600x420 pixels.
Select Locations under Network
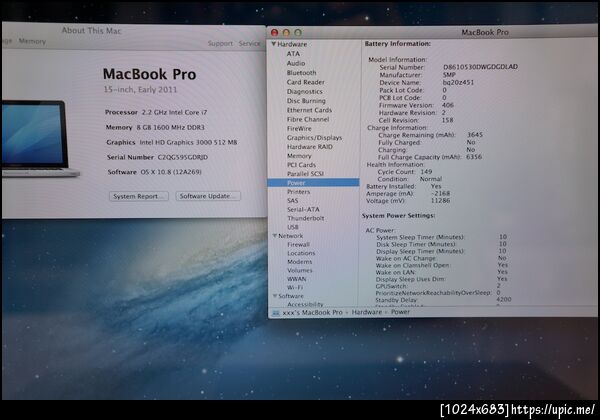pos(301,253)
